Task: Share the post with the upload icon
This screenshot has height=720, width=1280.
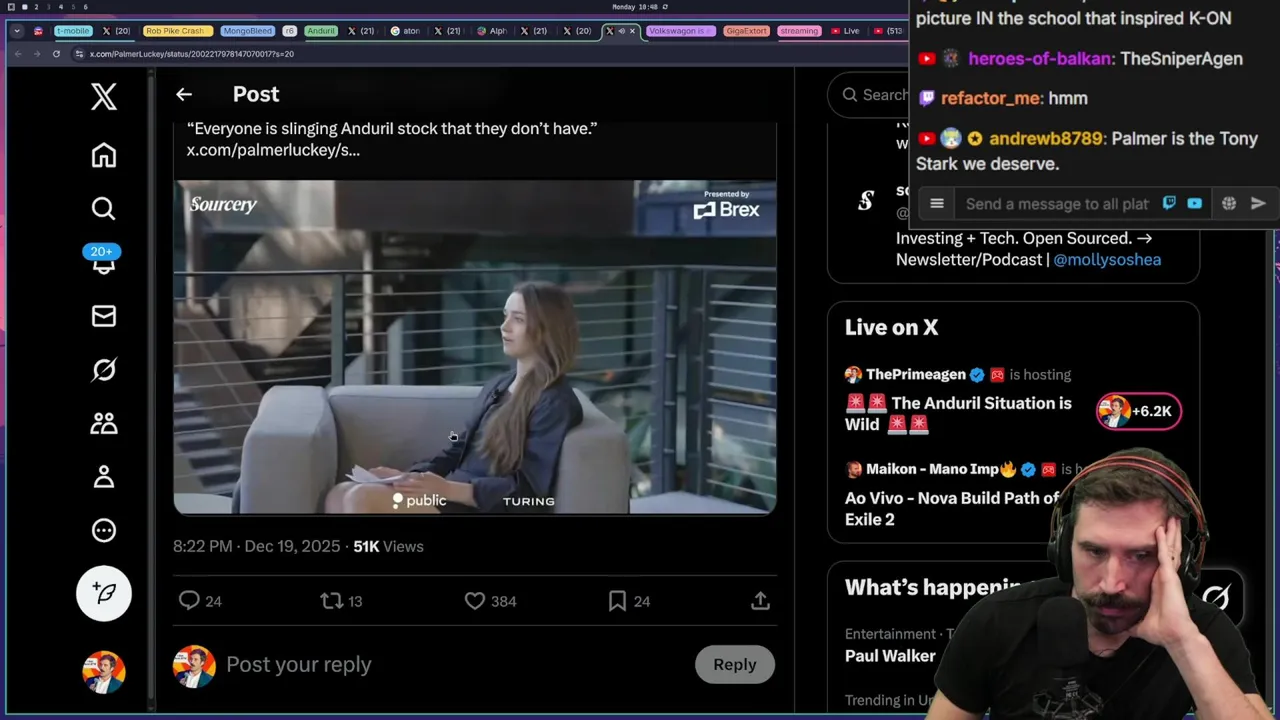Action: coord(760,601)
